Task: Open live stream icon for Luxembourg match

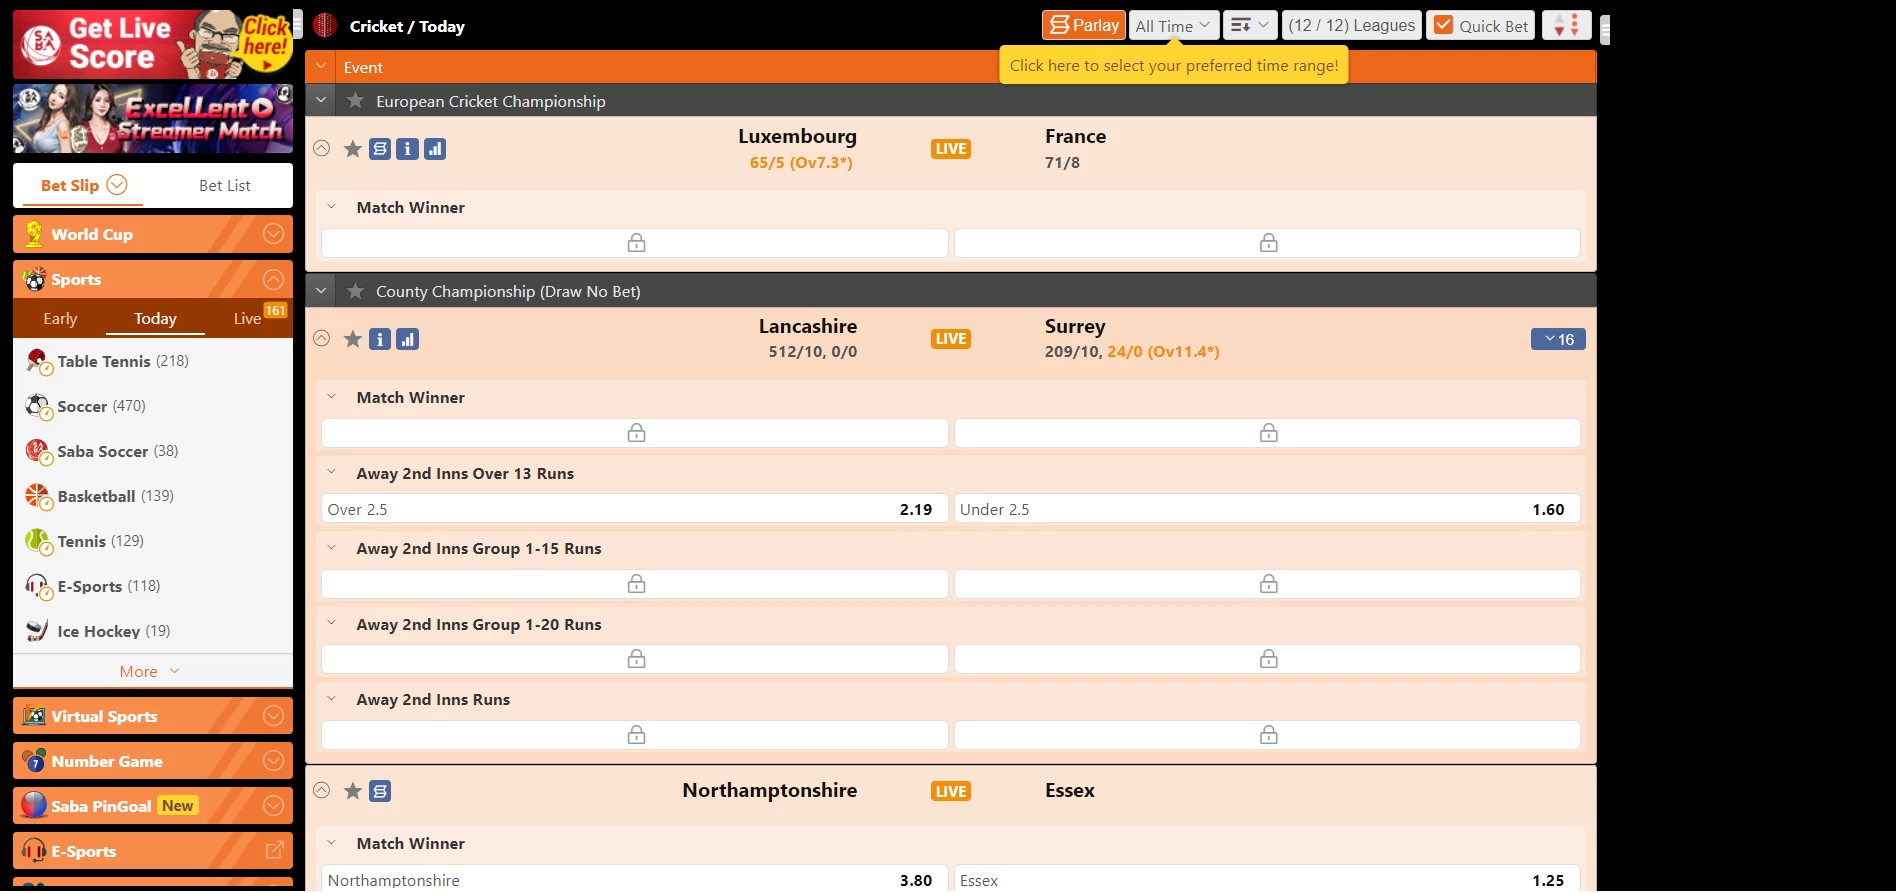Action: tap(380, 149)
